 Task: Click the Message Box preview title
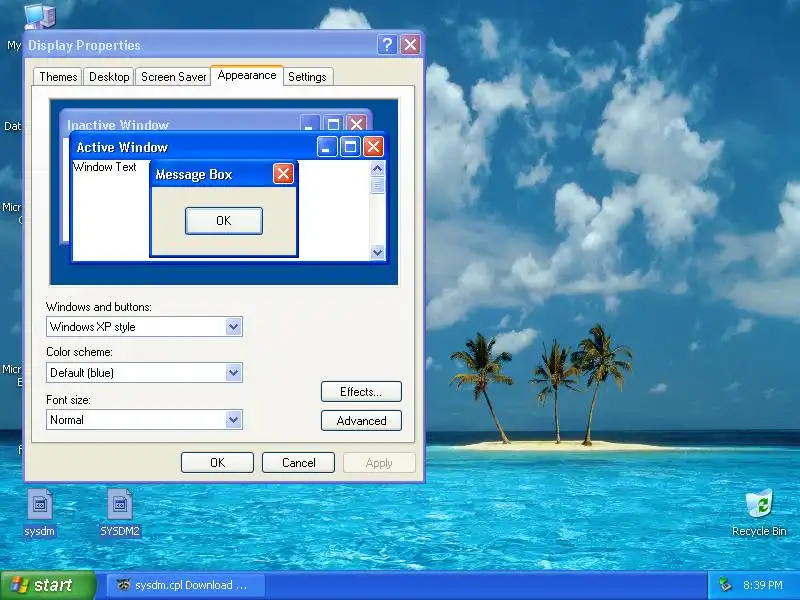tap(194, 174)
